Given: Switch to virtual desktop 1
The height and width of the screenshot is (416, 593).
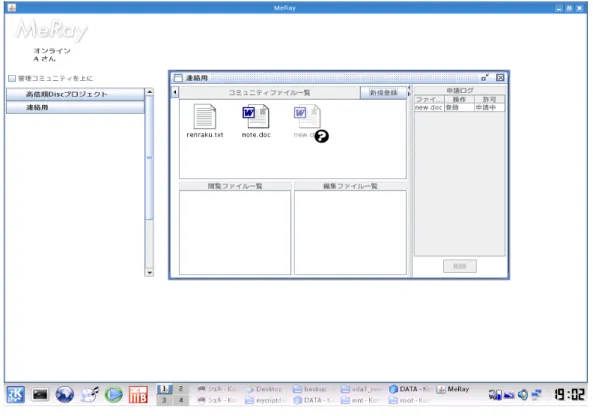Looking at the screenshot, I should (164, 389).
